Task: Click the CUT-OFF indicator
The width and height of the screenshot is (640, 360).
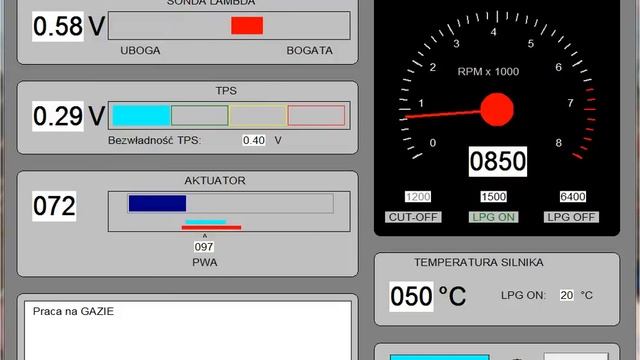Action: click(413, 217)
